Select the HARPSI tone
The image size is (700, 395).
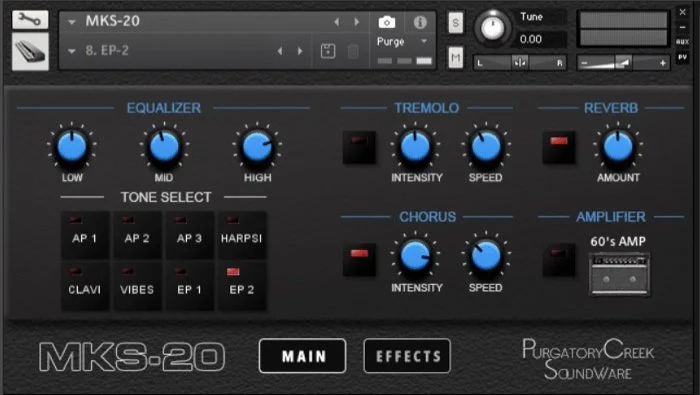click(242, 235)
